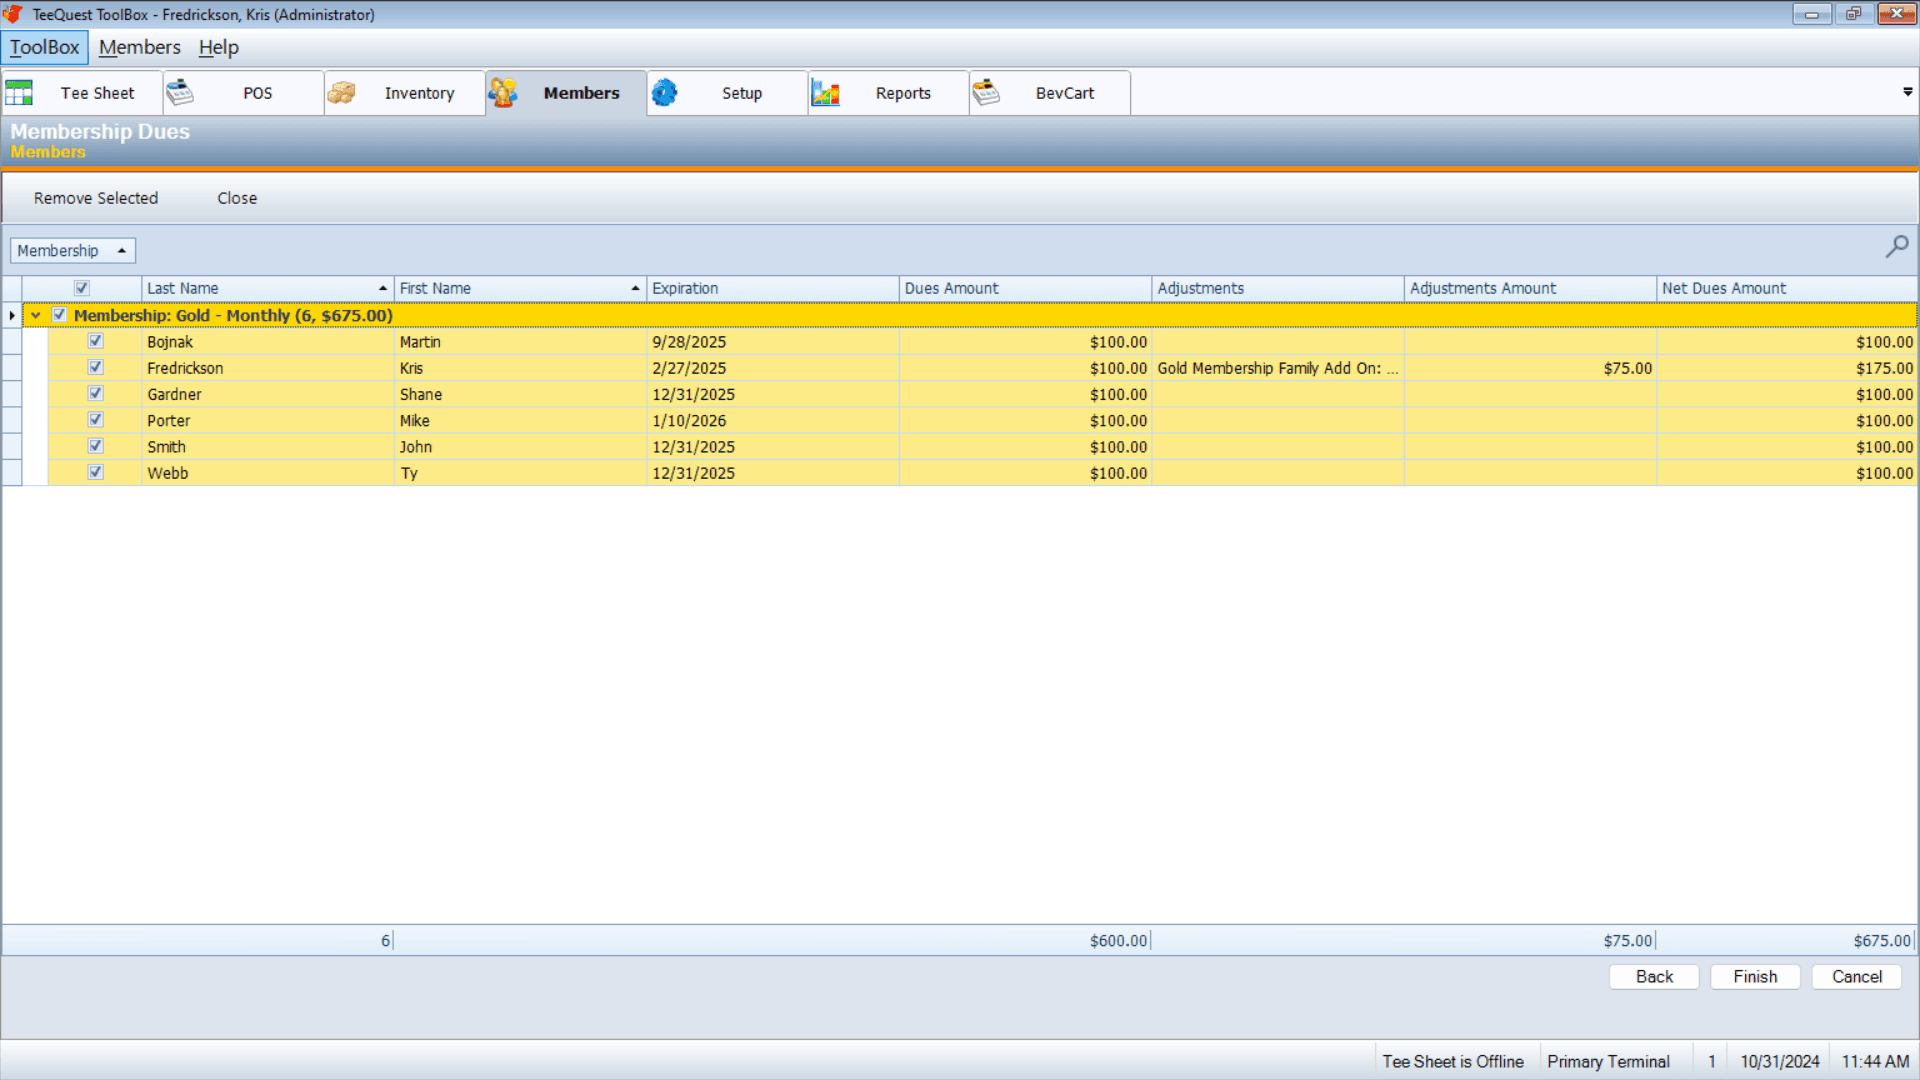The image size is (1920, 1080).
Task: Toggle the select-all header checkbox
Action: [82, 288]
